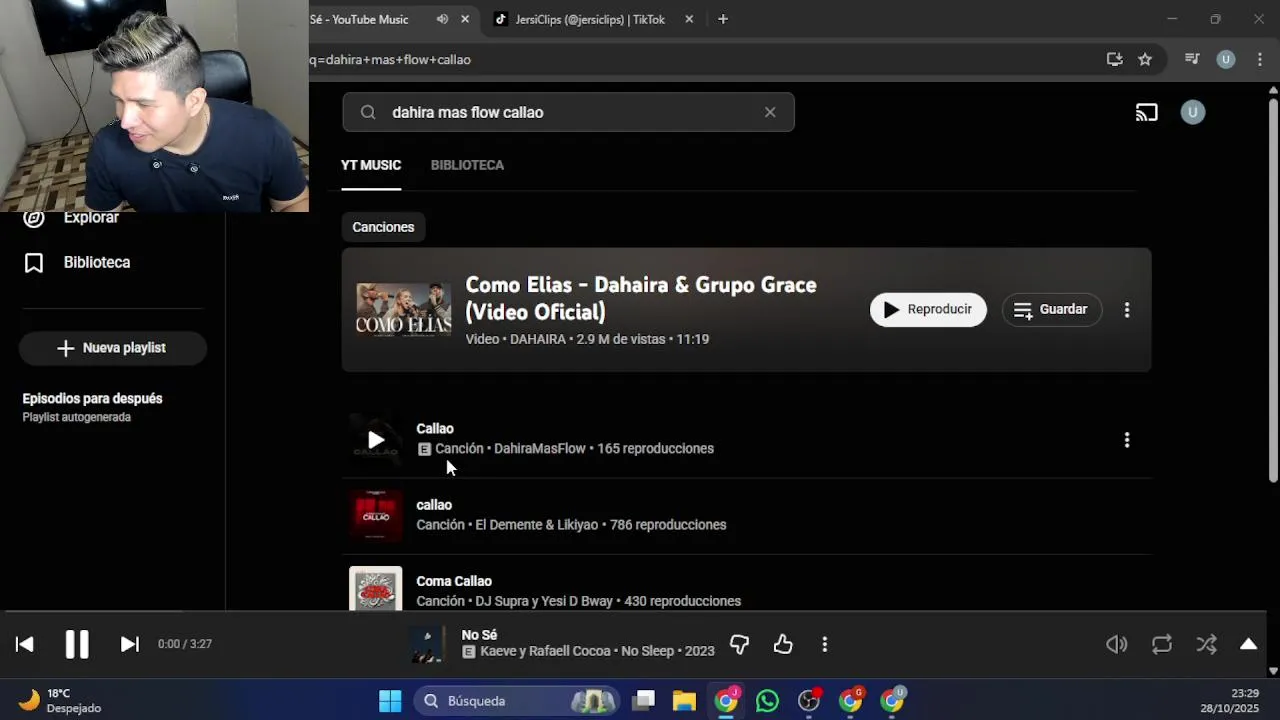
Task: Focus the 'dahira mas flow callao' search field
Action: [568, 112]
